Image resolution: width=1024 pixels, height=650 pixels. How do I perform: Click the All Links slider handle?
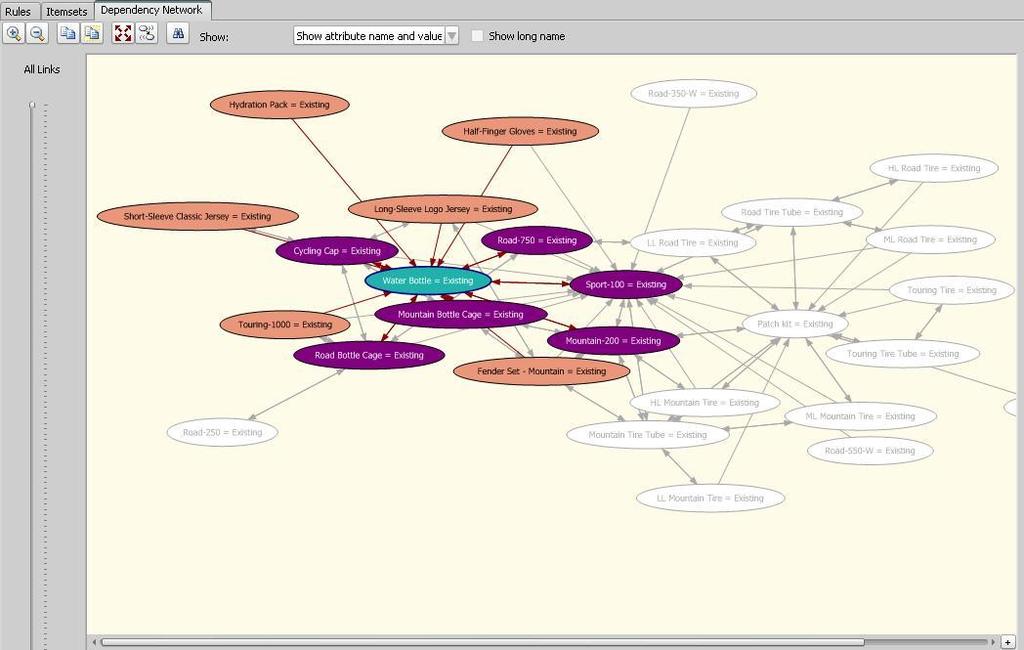coord(31,105)
